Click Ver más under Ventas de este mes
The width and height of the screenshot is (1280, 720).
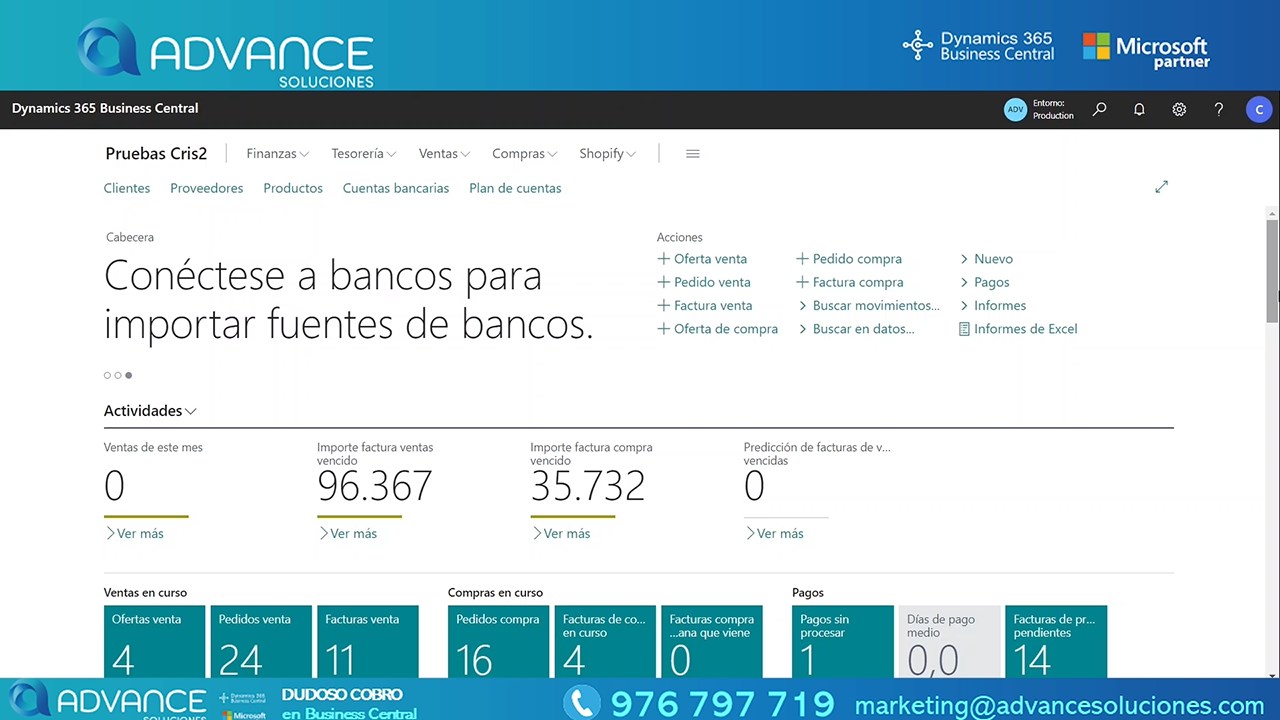point(134,534)
